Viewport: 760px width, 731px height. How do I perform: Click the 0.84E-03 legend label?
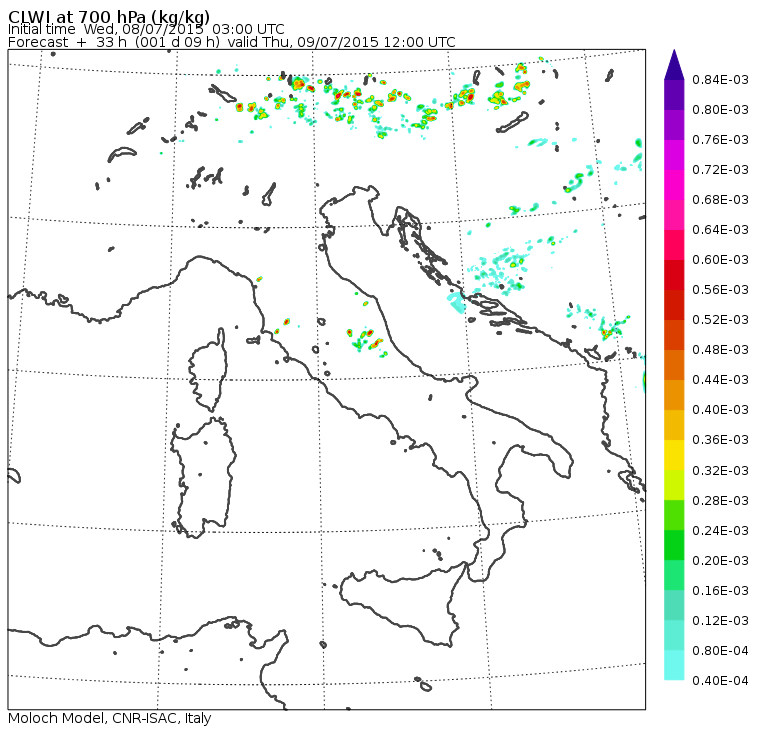720,79
